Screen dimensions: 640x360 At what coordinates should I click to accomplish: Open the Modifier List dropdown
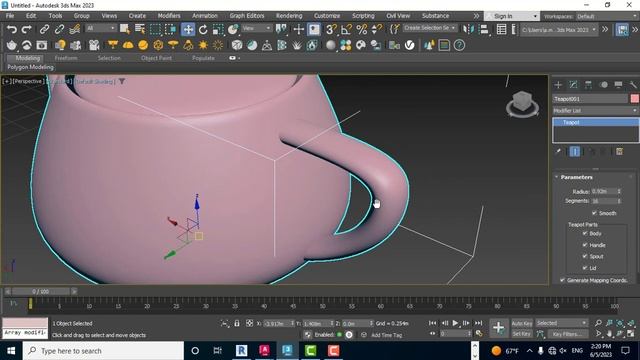tap(596, 111)
